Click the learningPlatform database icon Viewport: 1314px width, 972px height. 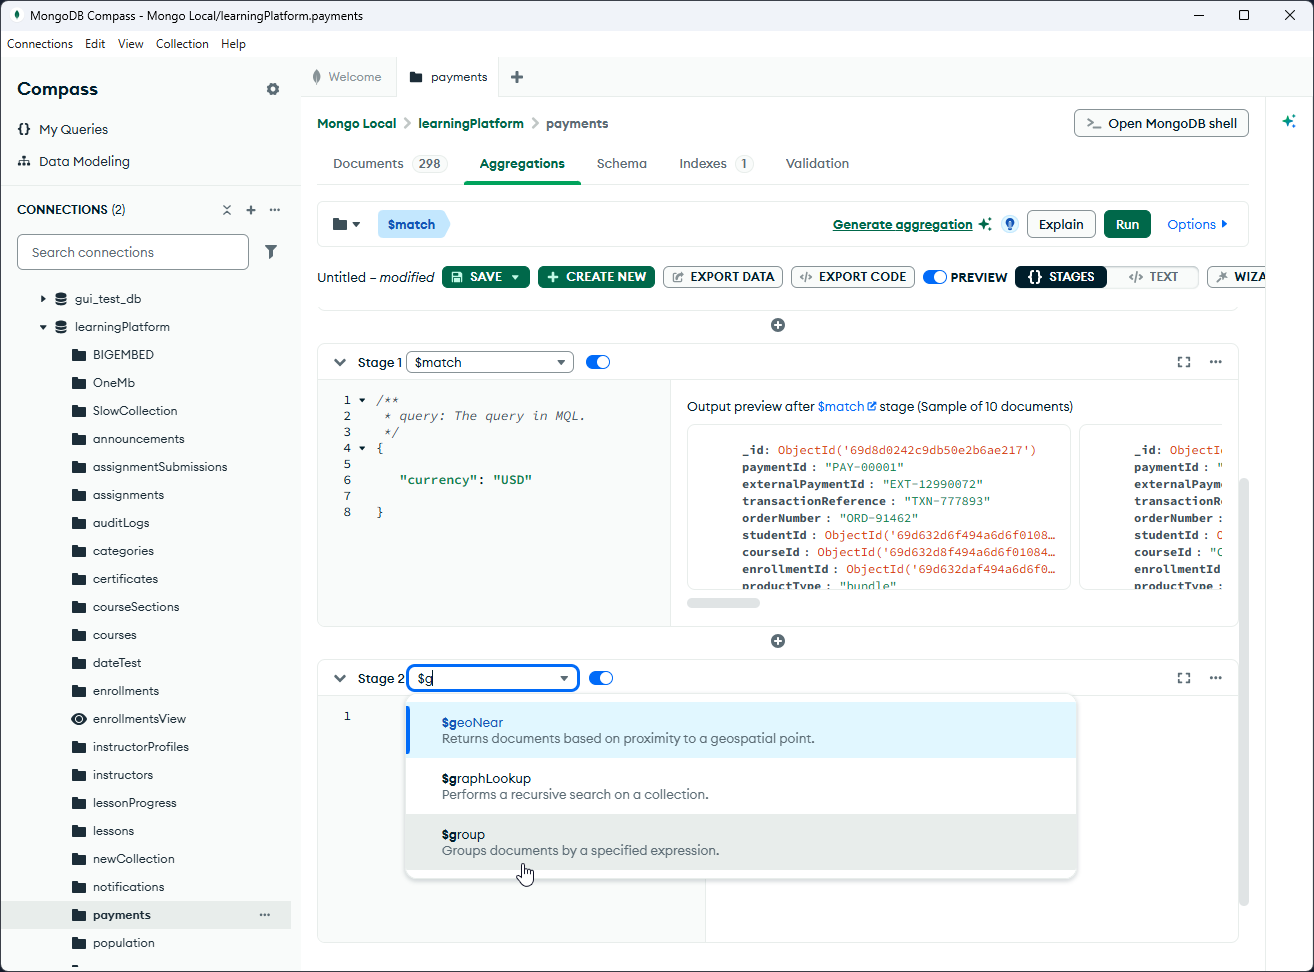(61, 327)
